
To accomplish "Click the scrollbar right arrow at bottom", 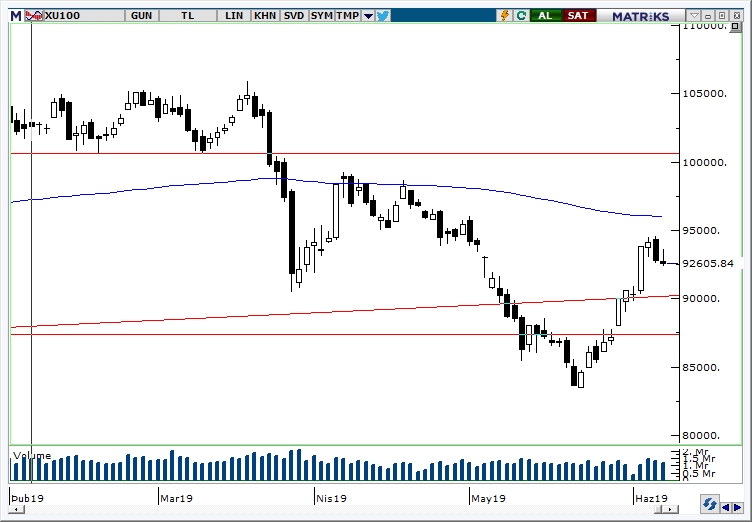I will [672, 510].
